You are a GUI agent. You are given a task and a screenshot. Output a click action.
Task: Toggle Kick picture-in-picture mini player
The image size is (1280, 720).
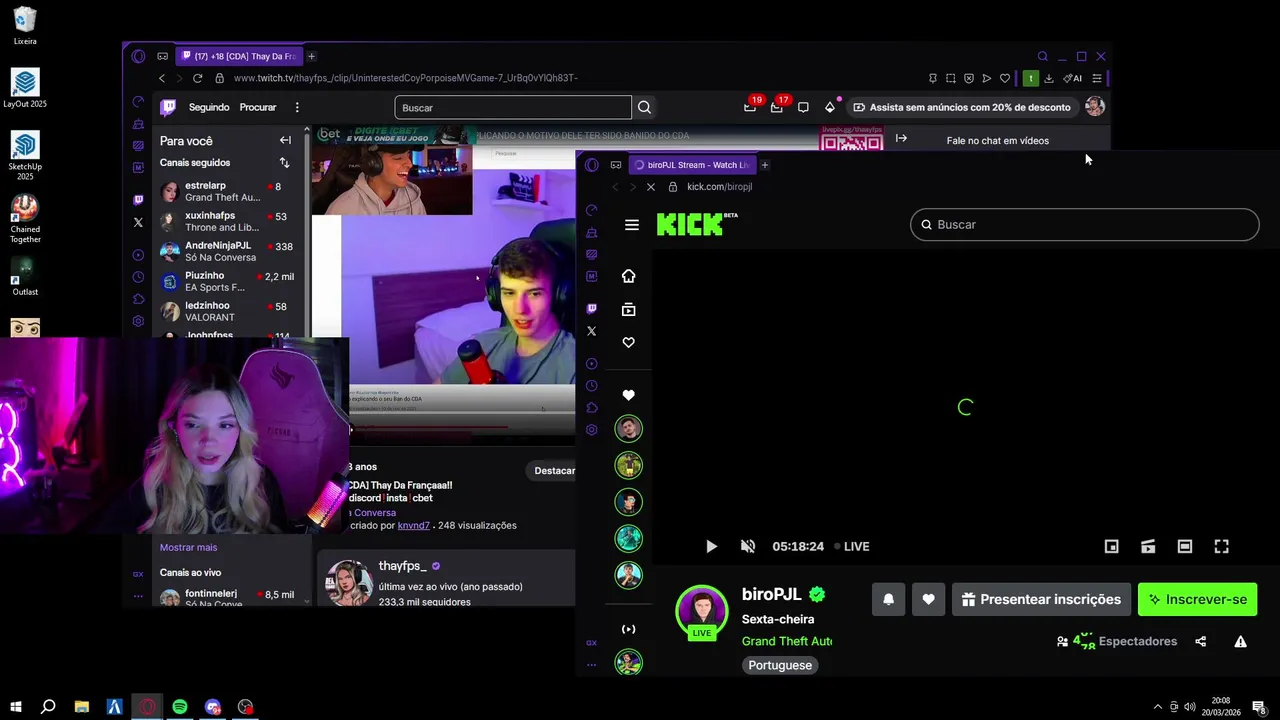(x=1111, y=546)
